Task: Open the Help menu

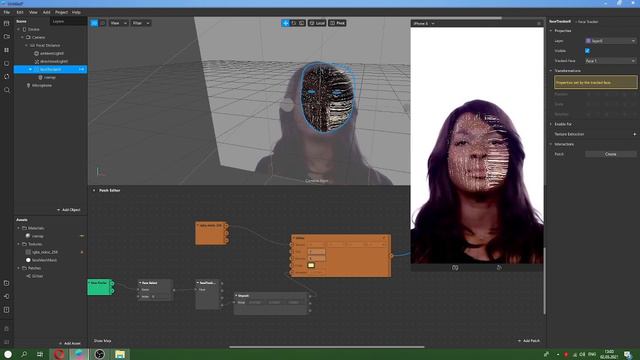Action: pos(76,12)
